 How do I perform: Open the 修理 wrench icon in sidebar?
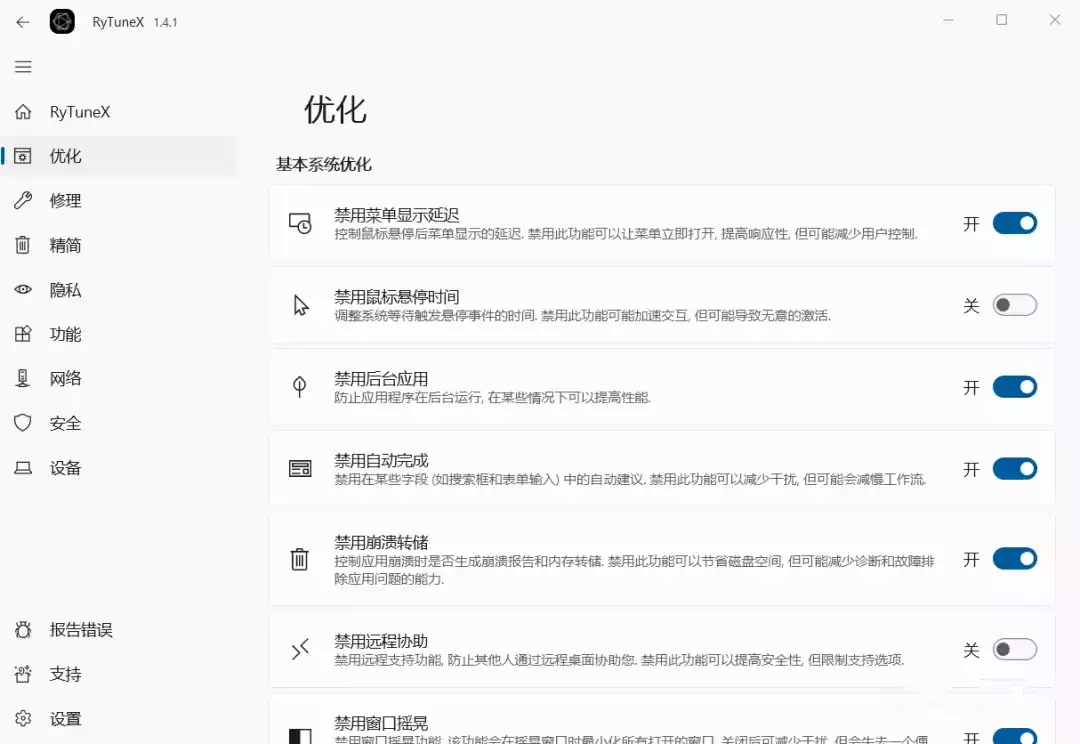point(23,200)
